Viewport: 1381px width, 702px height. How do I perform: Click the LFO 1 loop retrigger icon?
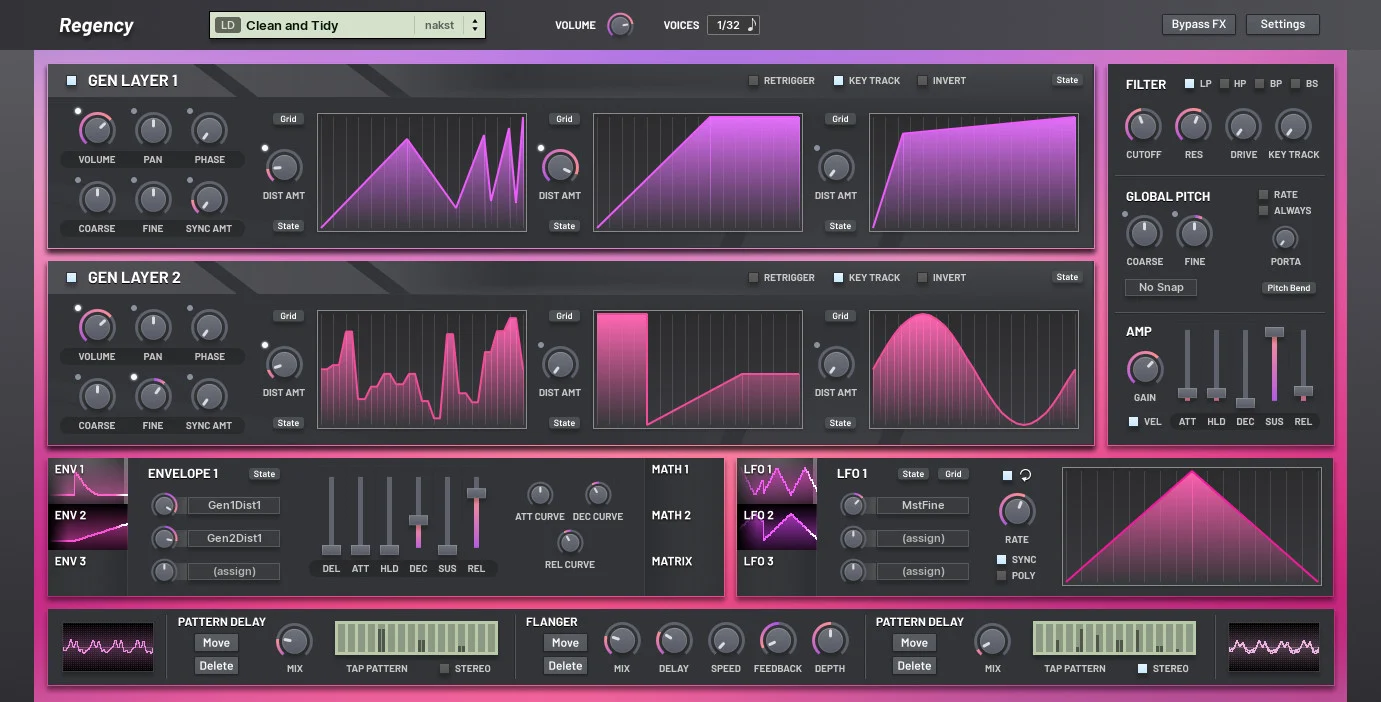pyautogui.click(x=1025, y=476)
